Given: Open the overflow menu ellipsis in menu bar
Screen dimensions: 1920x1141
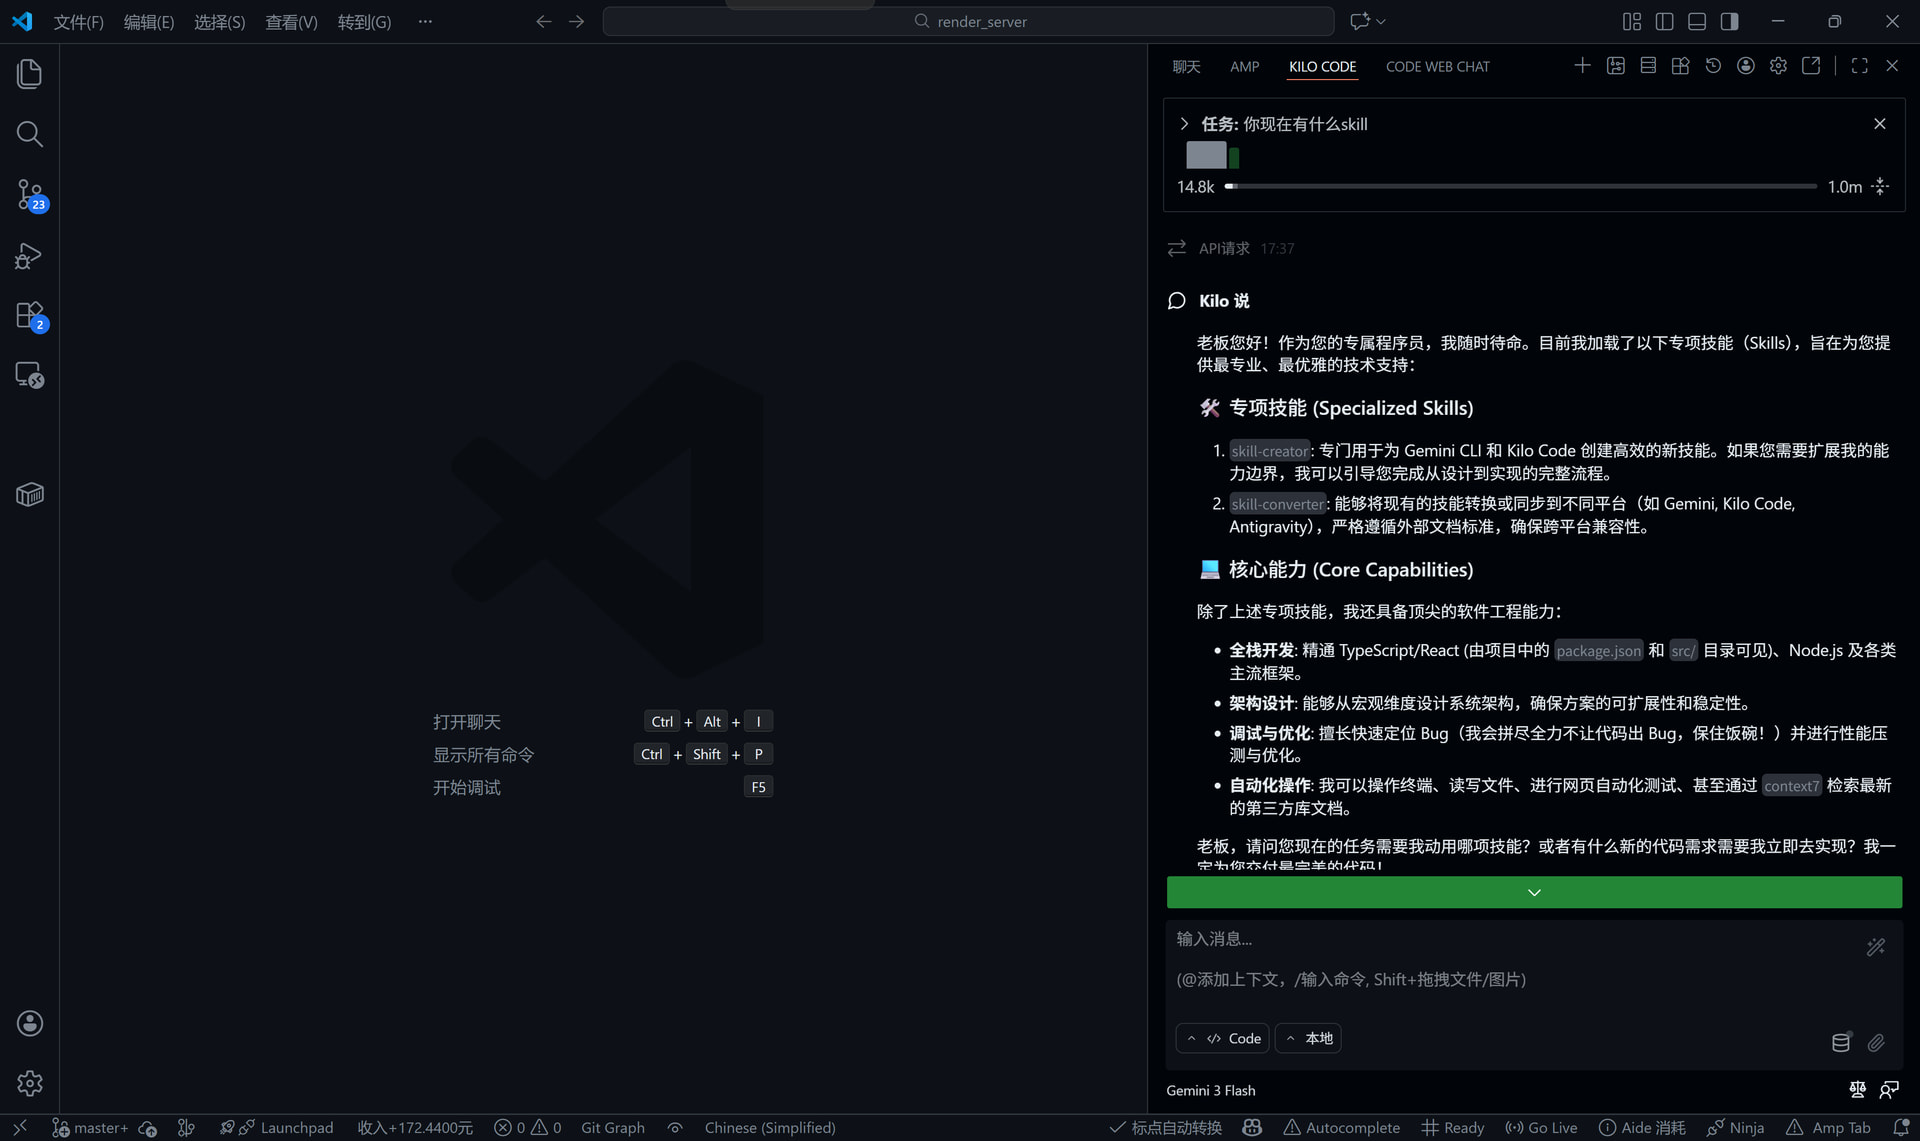Looking at the screenshot, I should pyautogui.click(x=425, y=21).
